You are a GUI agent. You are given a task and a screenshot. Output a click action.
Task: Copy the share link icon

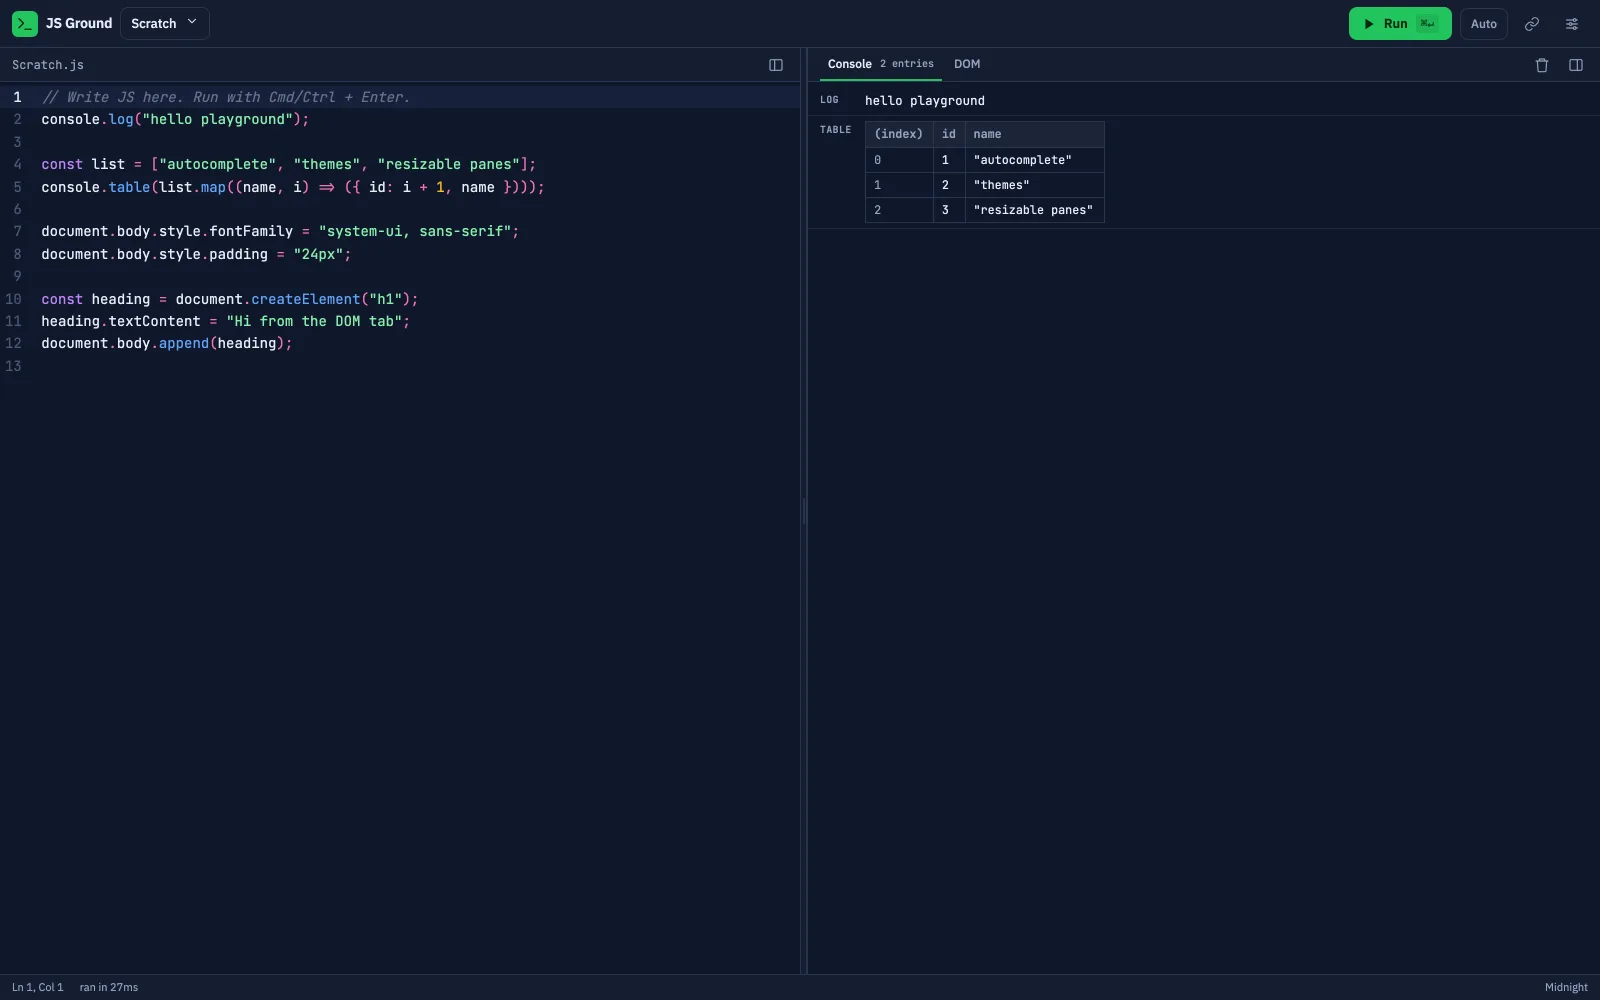[1531, 23]
